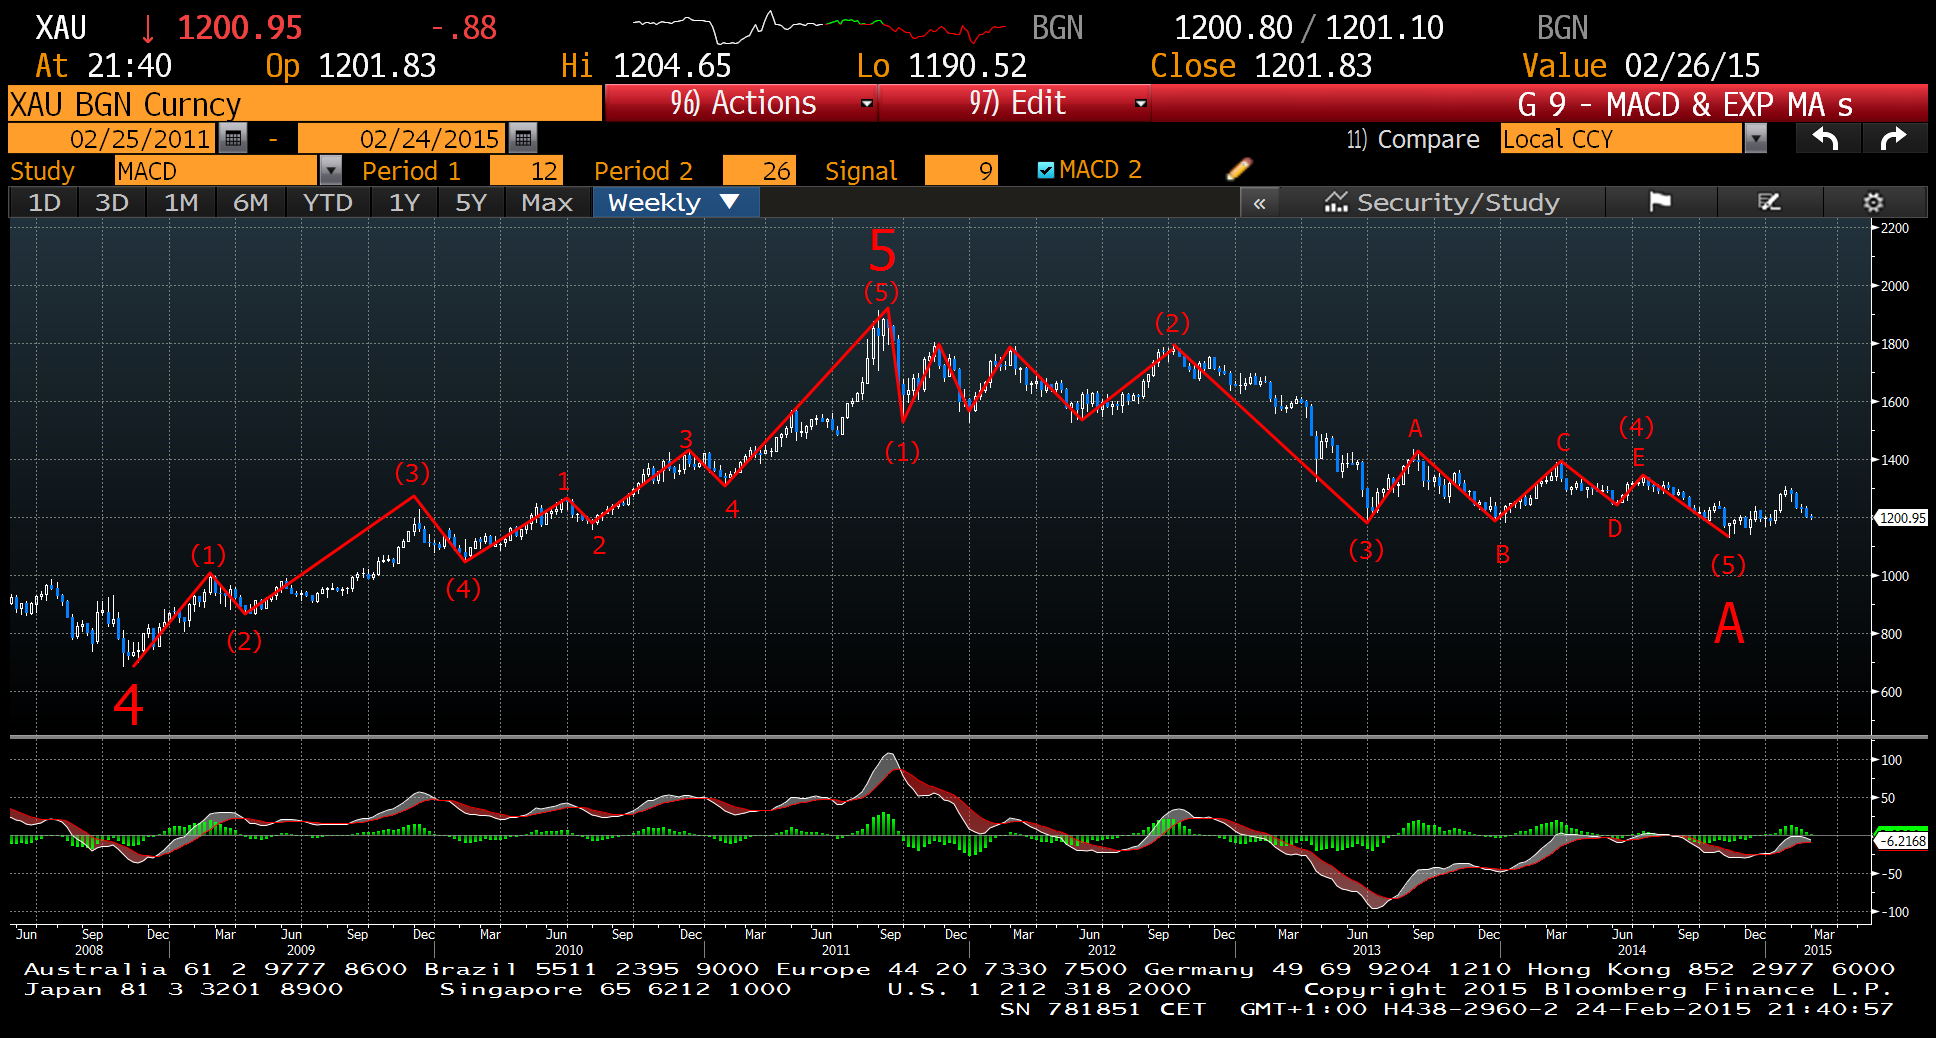The image size is (1936, 1038).
Task: Click the Period 1 input field
Action: [x=527, y=171]
